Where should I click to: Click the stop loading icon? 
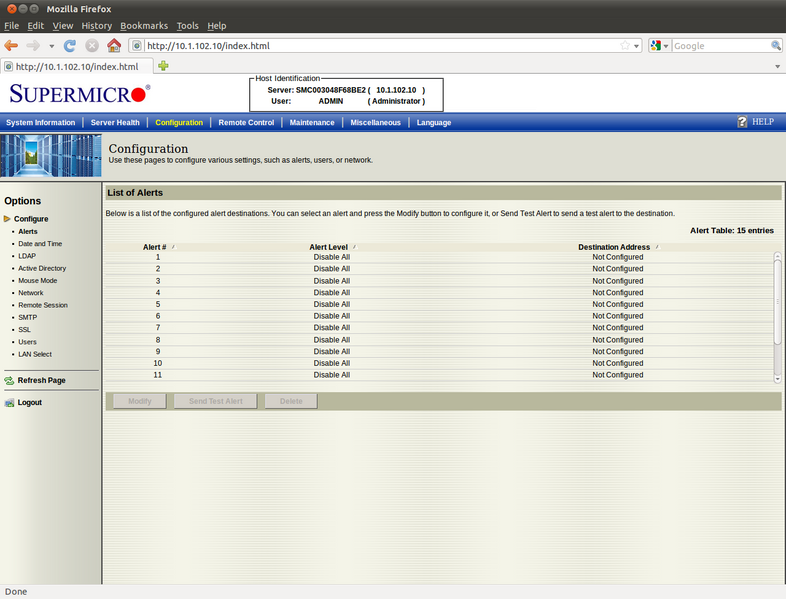[92, 46]
